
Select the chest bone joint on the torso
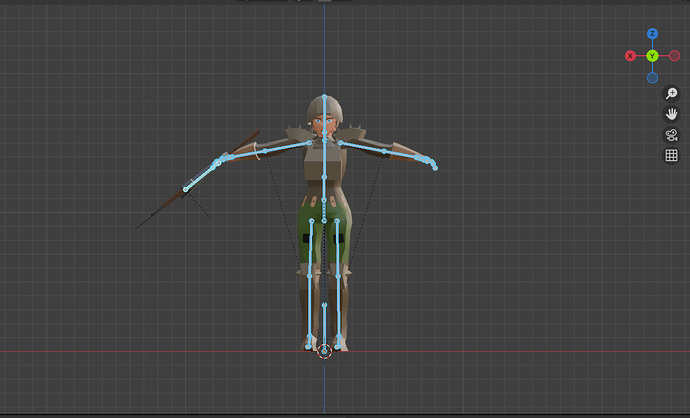tap(324, 177)
